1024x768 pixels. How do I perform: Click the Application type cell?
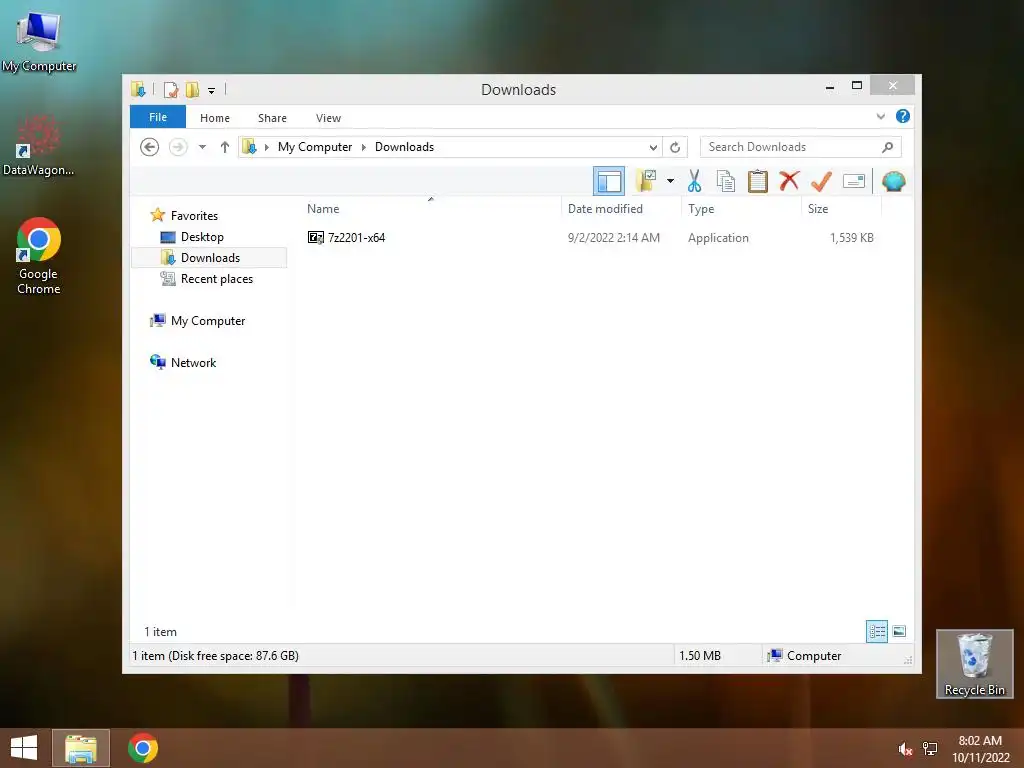(x=718, y=238)
